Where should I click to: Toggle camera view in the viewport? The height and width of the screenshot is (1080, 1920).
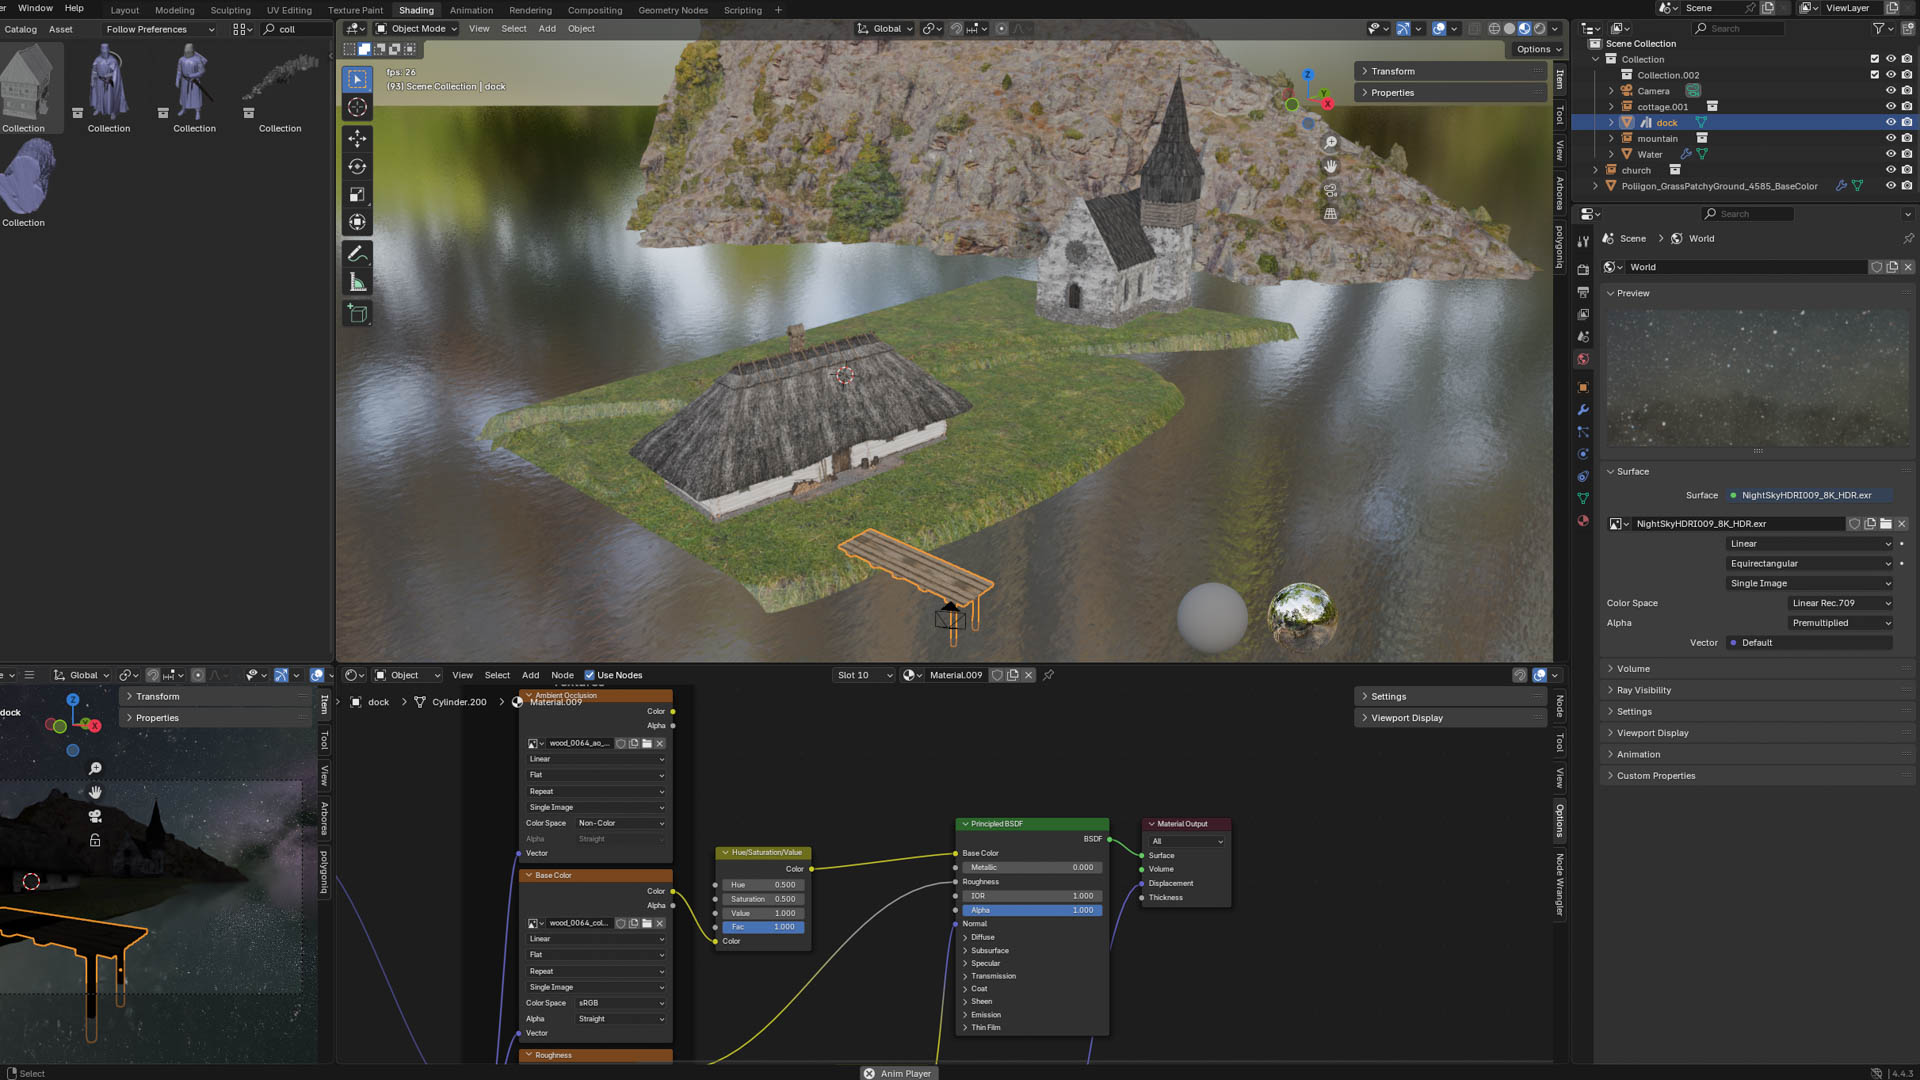tap(1330, 190)
